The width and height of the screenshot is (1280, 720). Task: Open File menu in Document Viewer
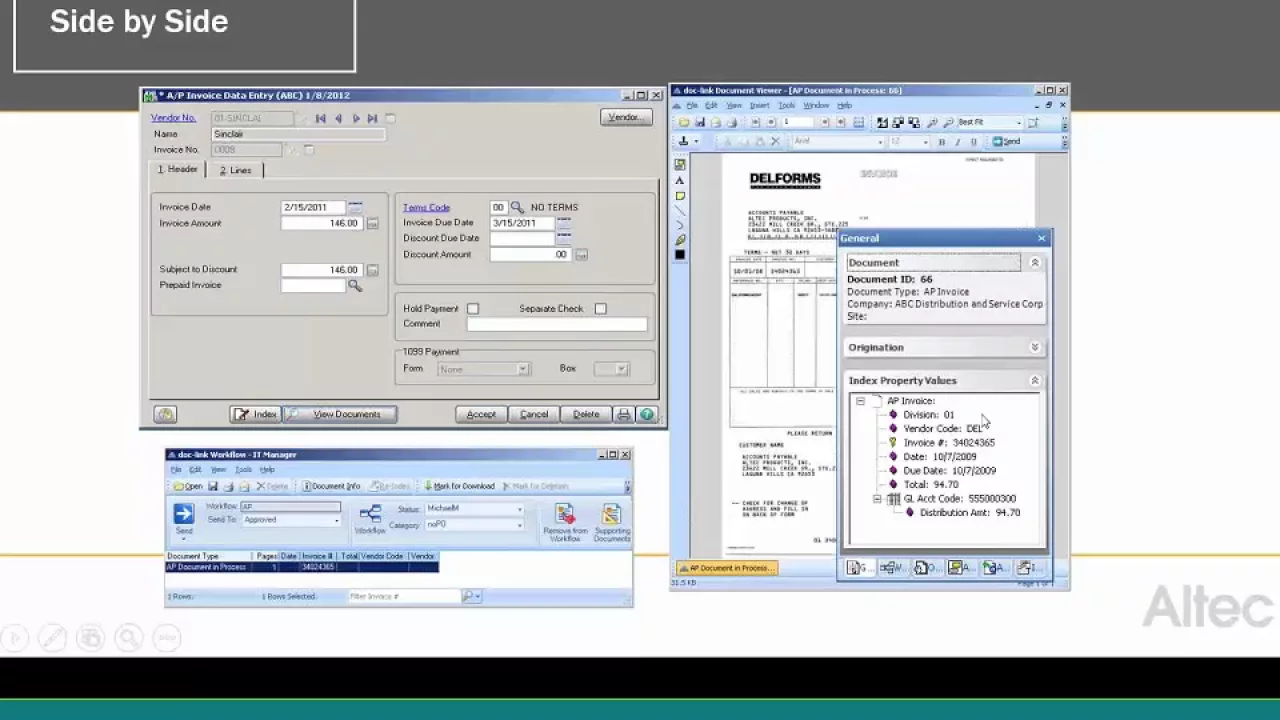click(691, 106)
